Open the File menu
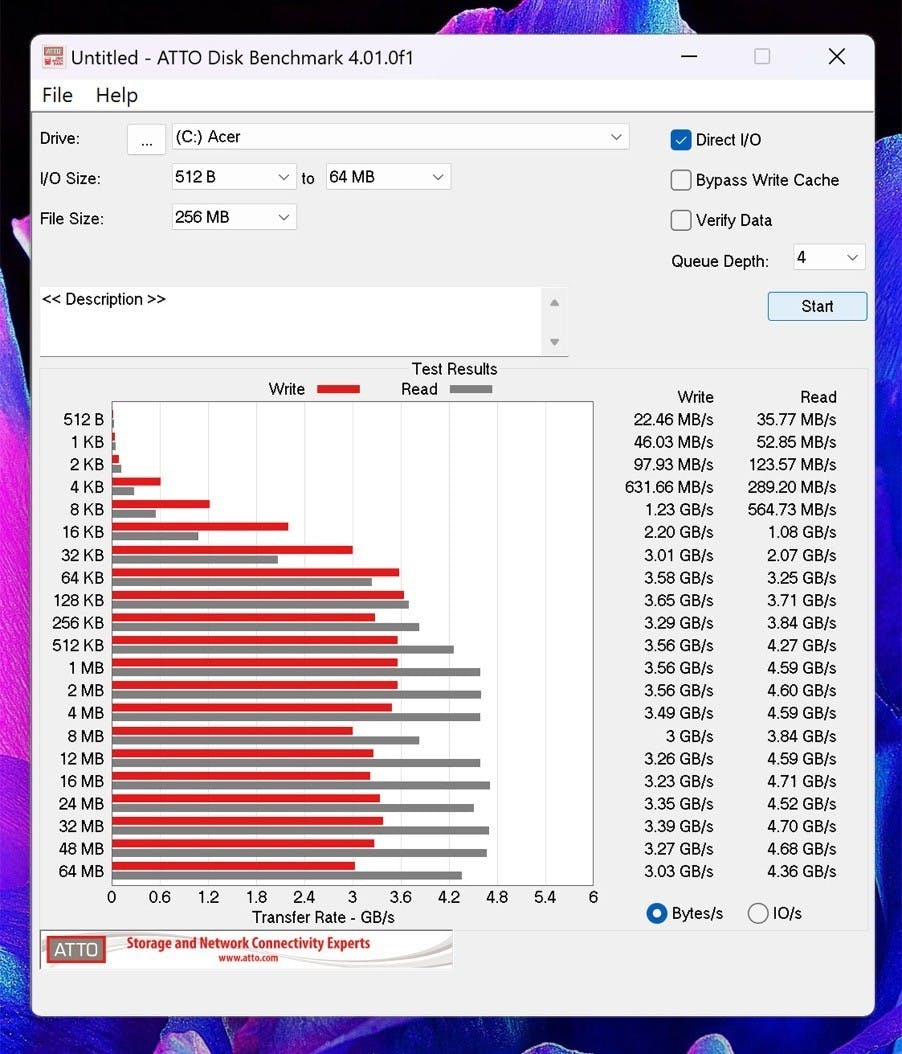Screen dimensions: 902x1054 (57, 95)
